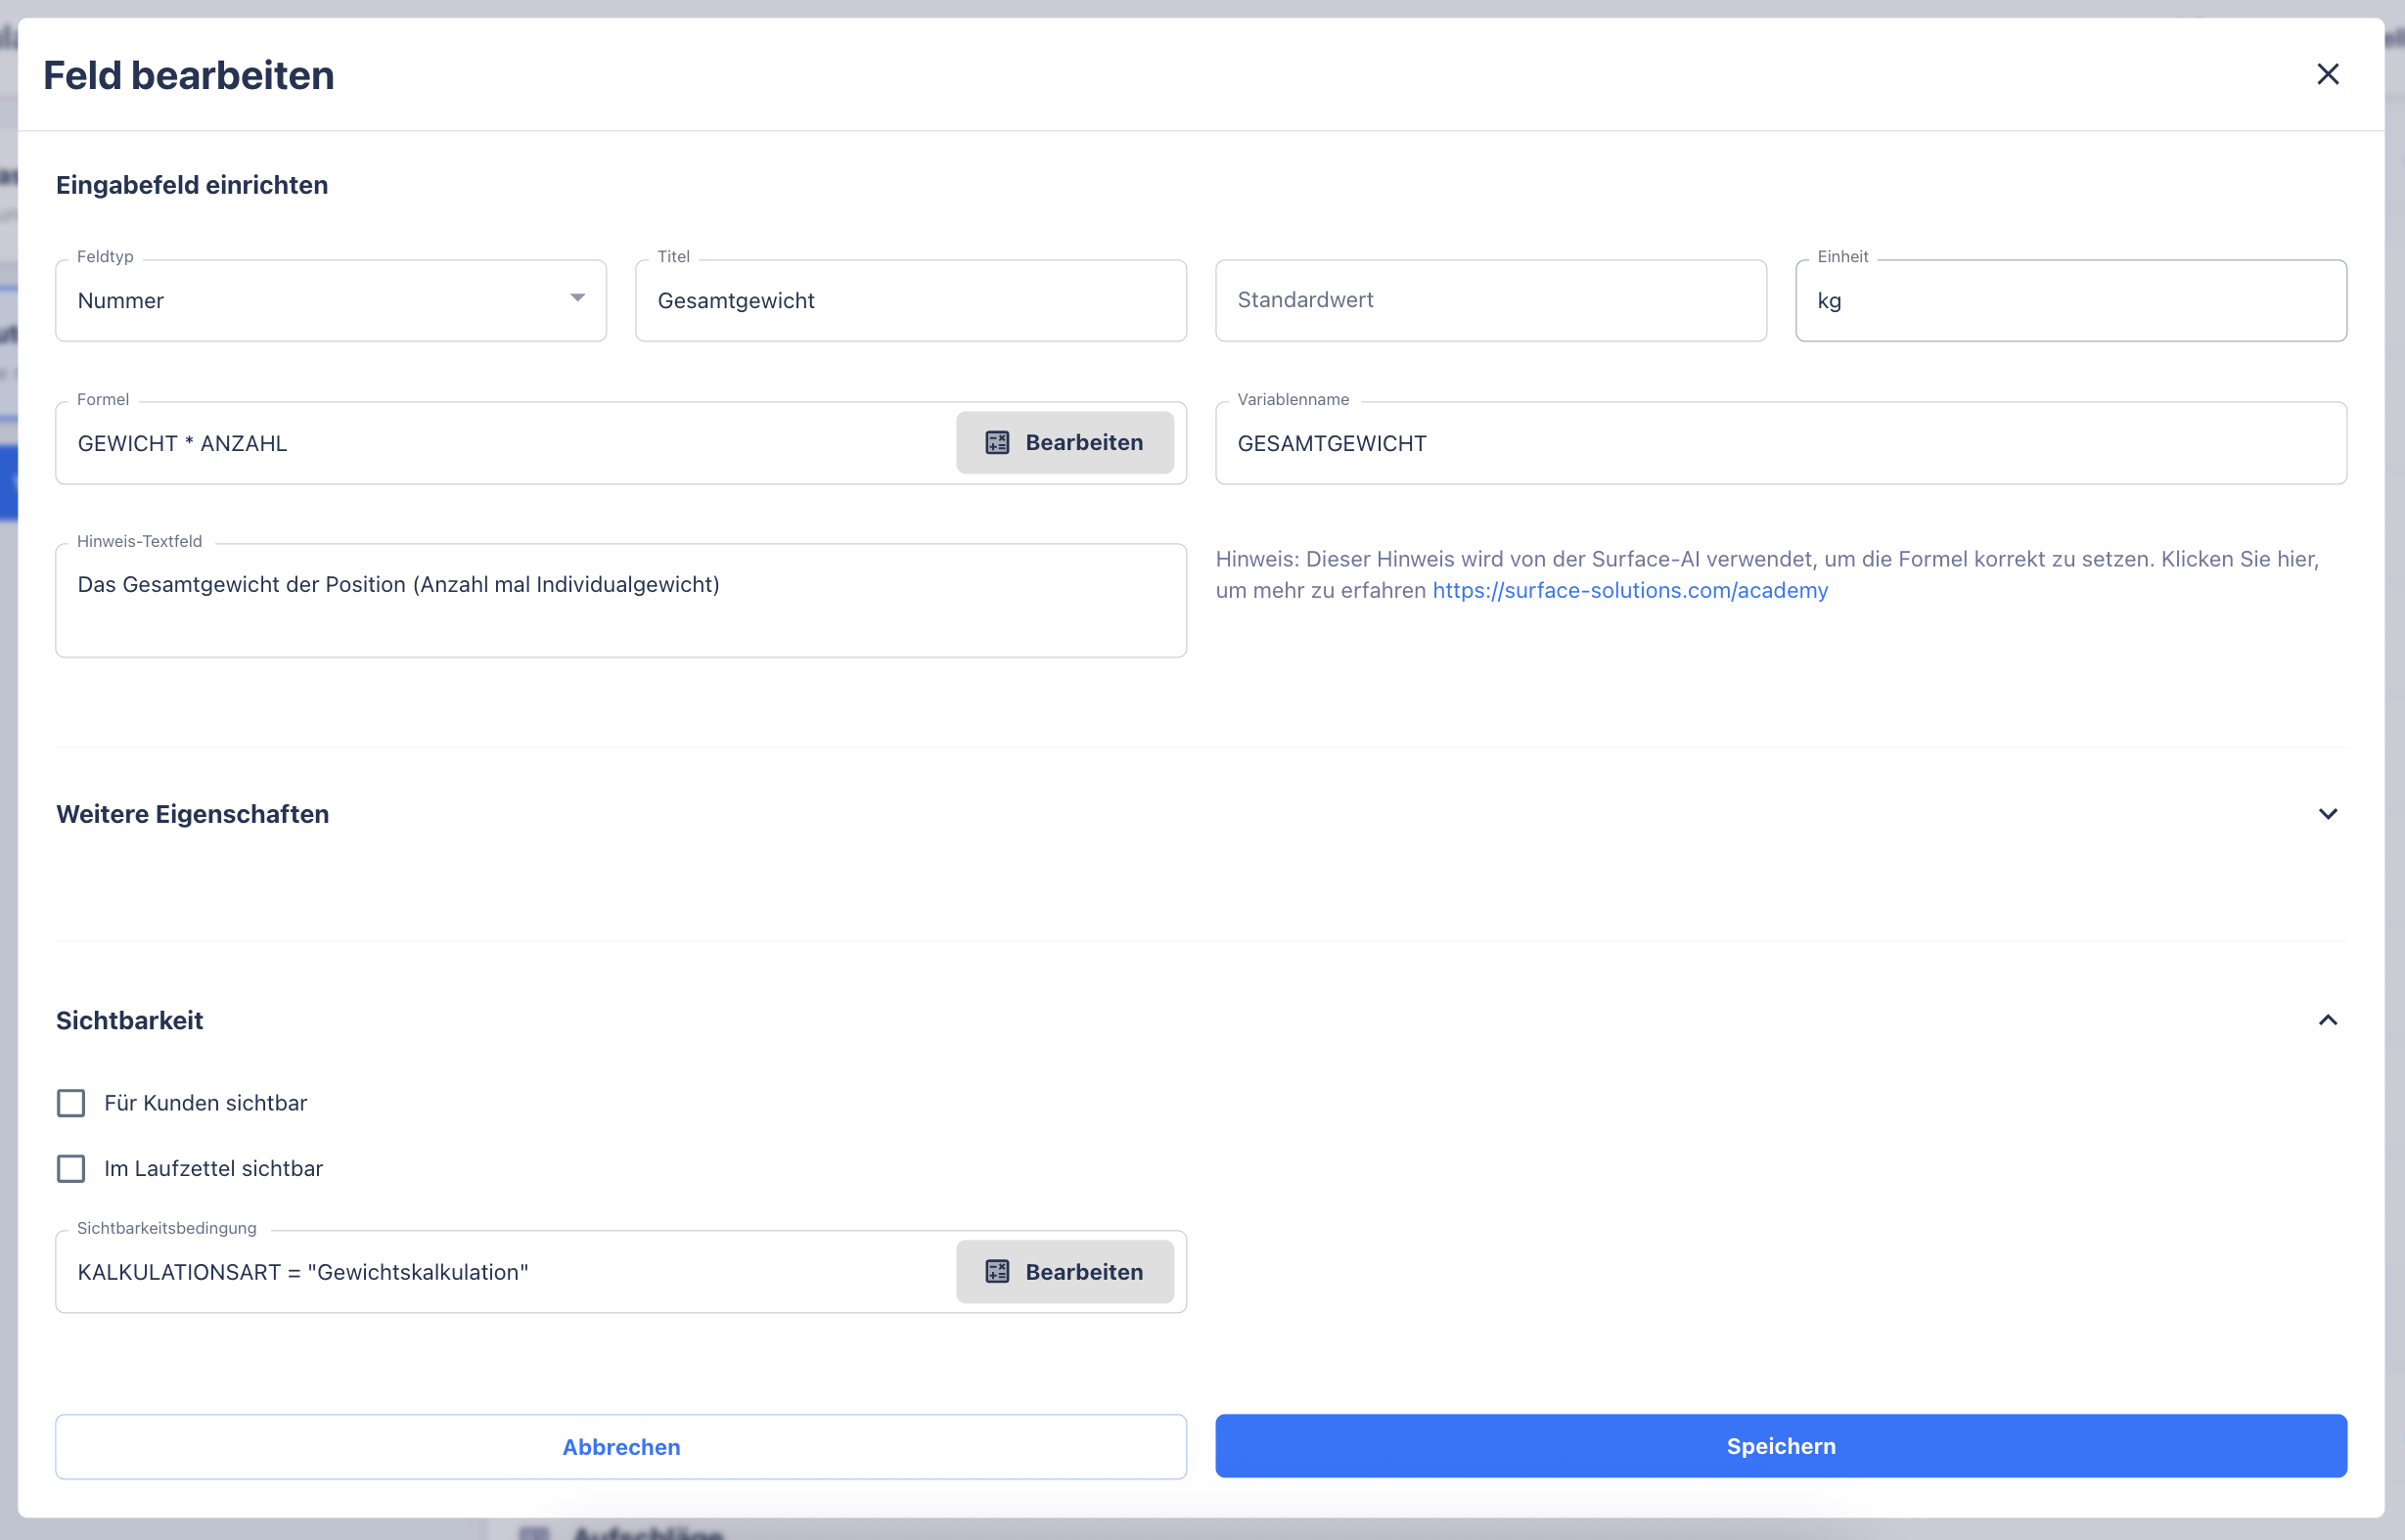Open the surface-solutions.com/academy link
Screen dimensions: 2405x1540
(1629, 590)
